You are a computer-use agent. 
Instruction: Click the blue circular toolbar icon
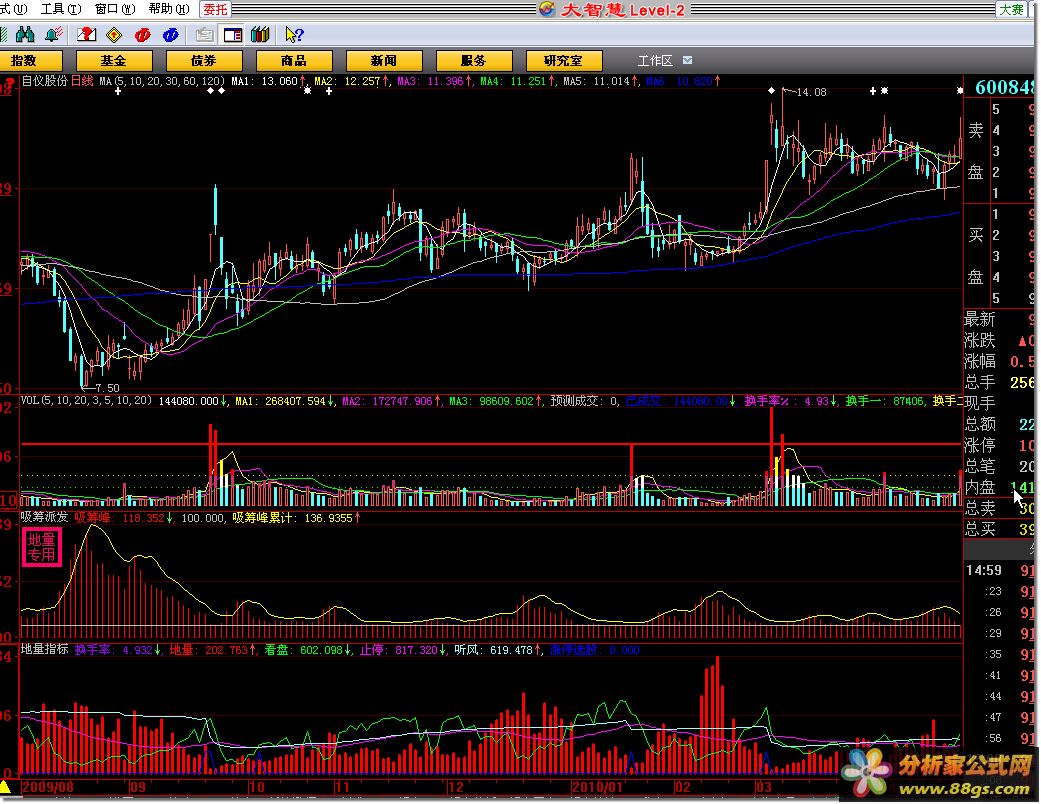point(171,35)
